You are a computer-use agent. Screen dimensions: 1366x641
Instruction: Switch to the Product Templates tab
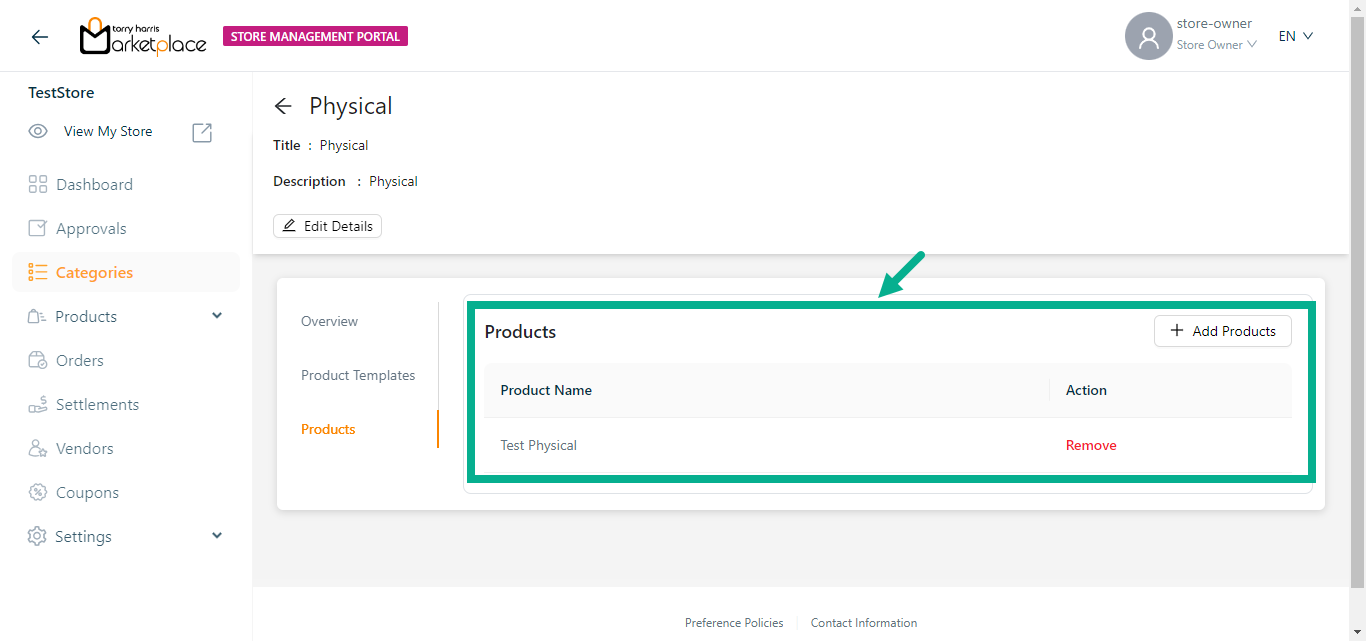(358, 375)
